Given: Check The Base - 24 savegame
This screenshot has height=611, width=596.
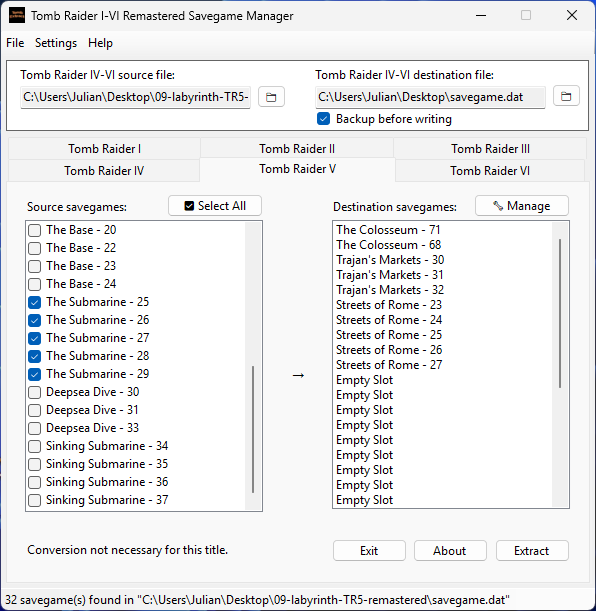Looking at the screenshot, I should 35,284.
